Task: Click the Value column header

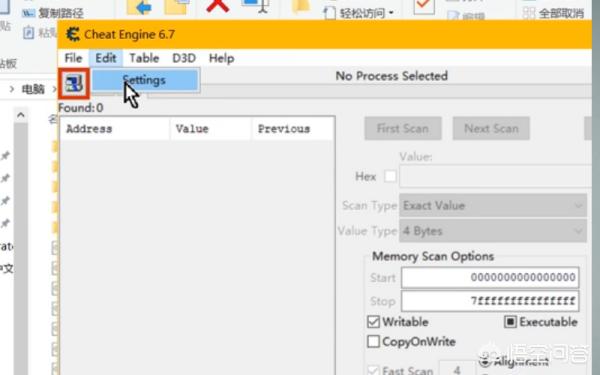Action: click(x=211, y=129)
